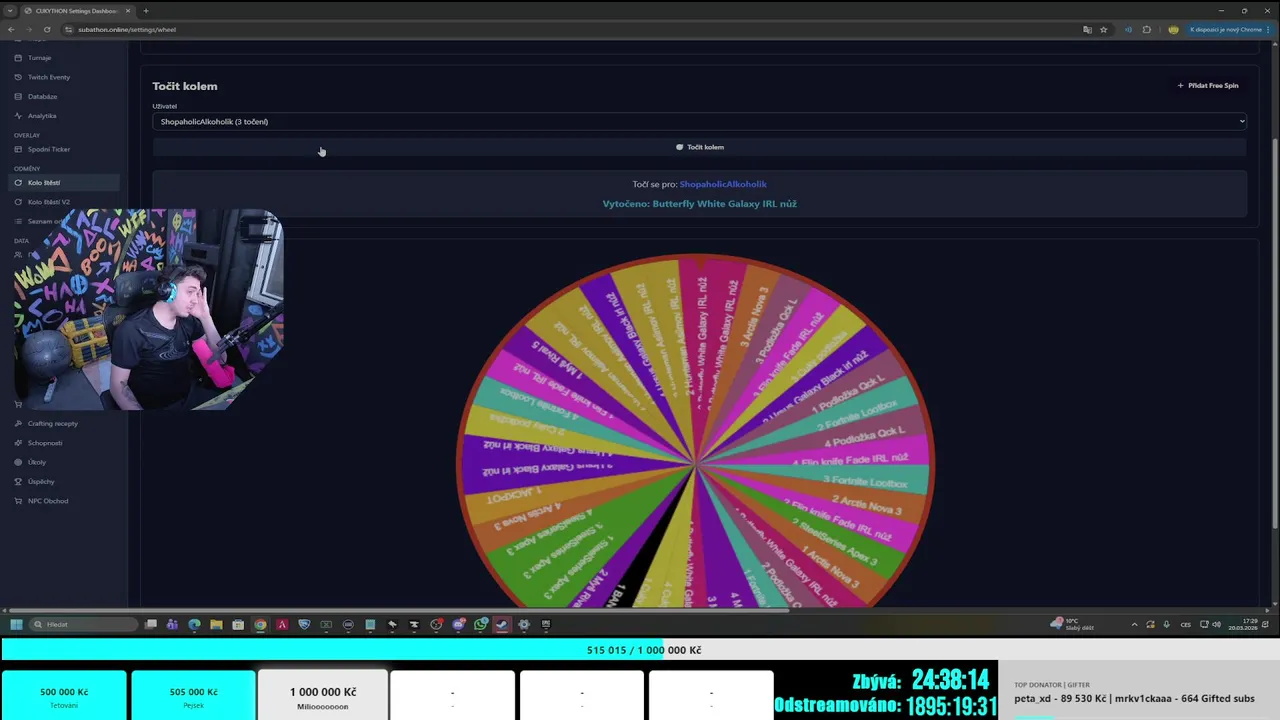The width and height of the screenshot is (1280, 720).
Task: Open the Chrome profile avatar
Action: (x=1173, y=30)
